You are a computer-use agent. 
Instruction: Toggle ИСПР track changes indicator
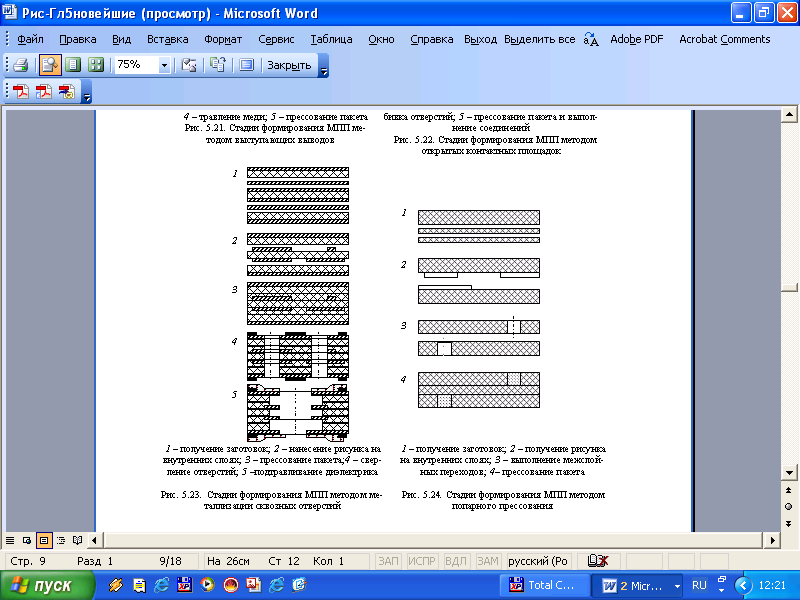click(x=421, y=561)
